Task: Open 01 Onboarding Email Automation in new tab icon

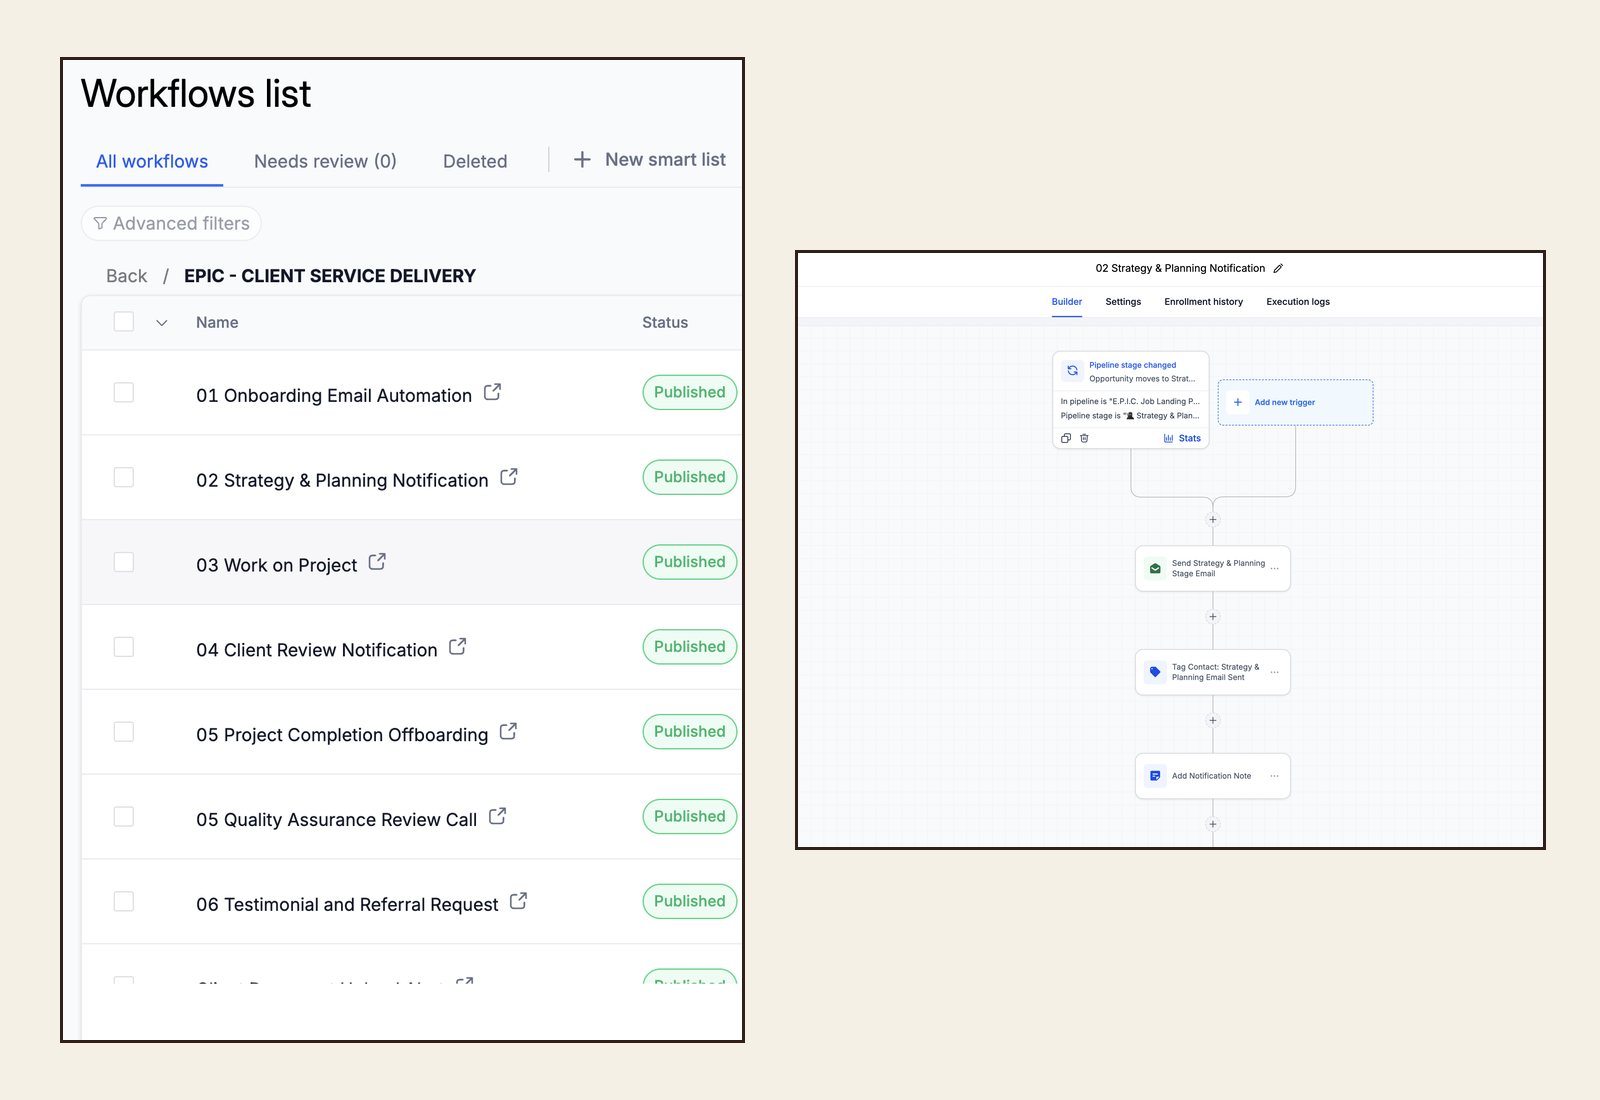Action: click(492, 392)
